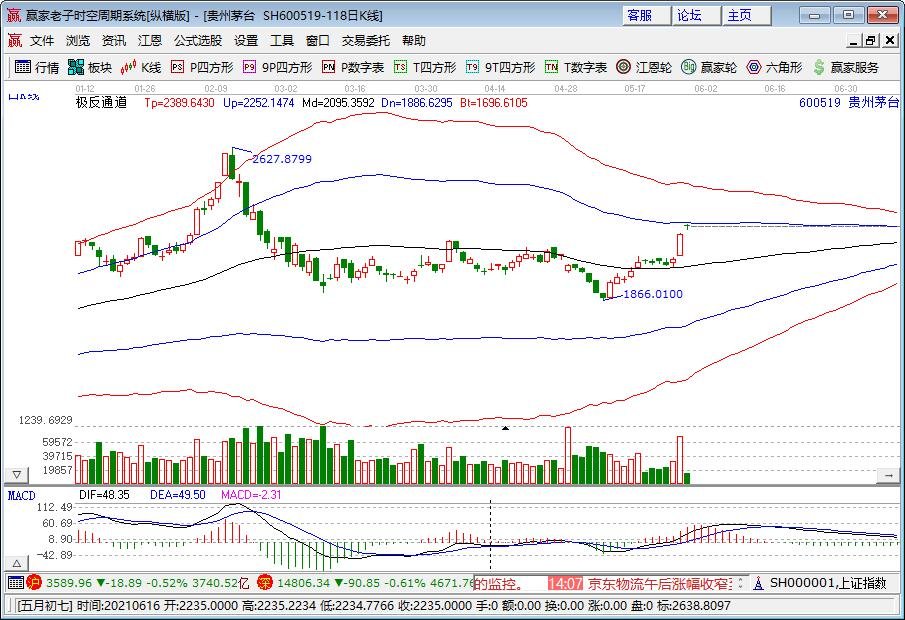
Task: Click the 3589.96 Shanghai index value
Action: click(69, 583)
